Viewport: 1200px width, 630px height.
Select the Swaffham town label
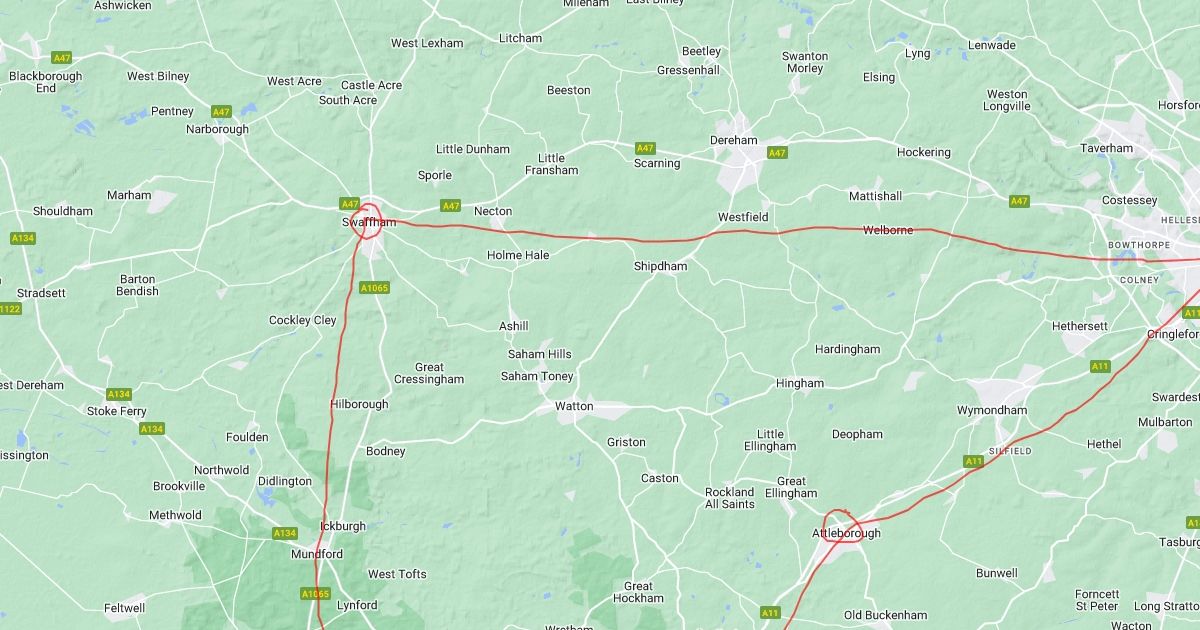pos(368,223)
